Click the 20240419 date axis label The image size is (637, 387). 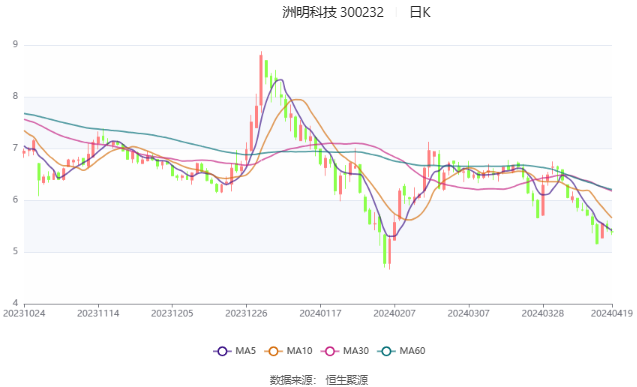(612, 313)
